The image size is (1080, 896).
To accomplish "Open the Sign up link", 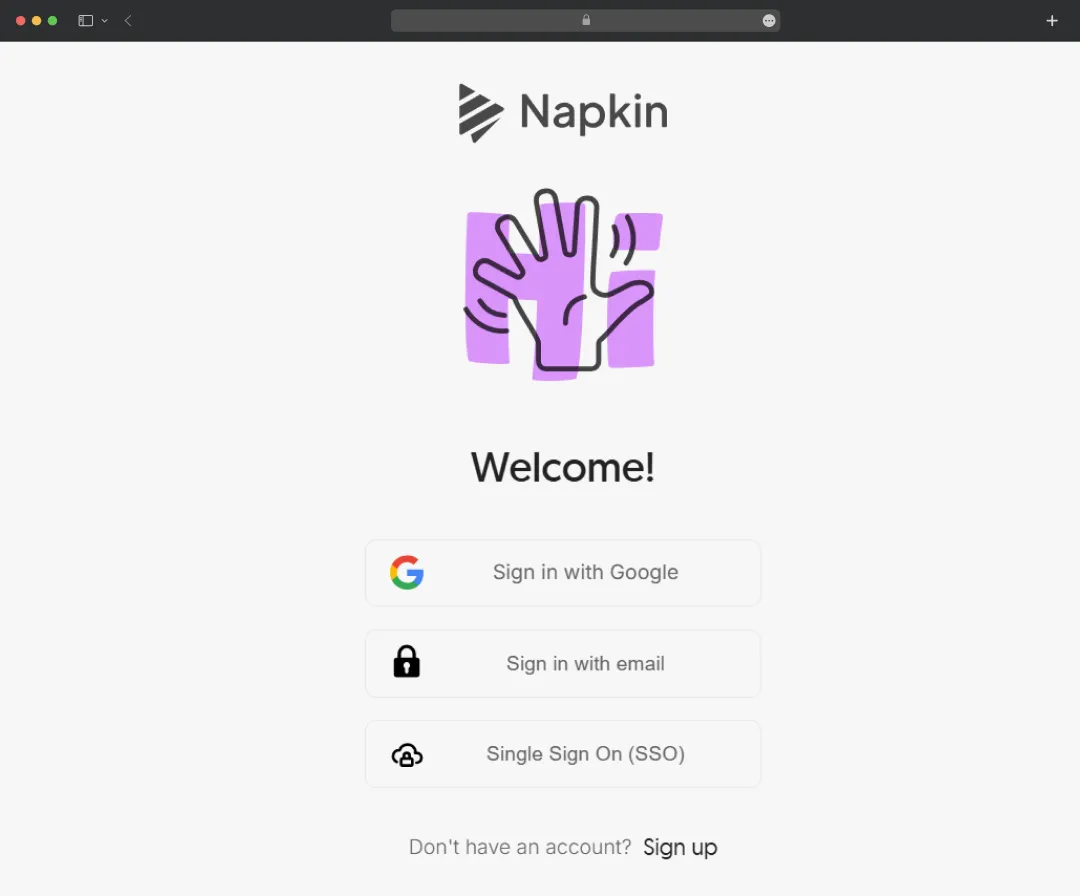I will click(680, 847).
